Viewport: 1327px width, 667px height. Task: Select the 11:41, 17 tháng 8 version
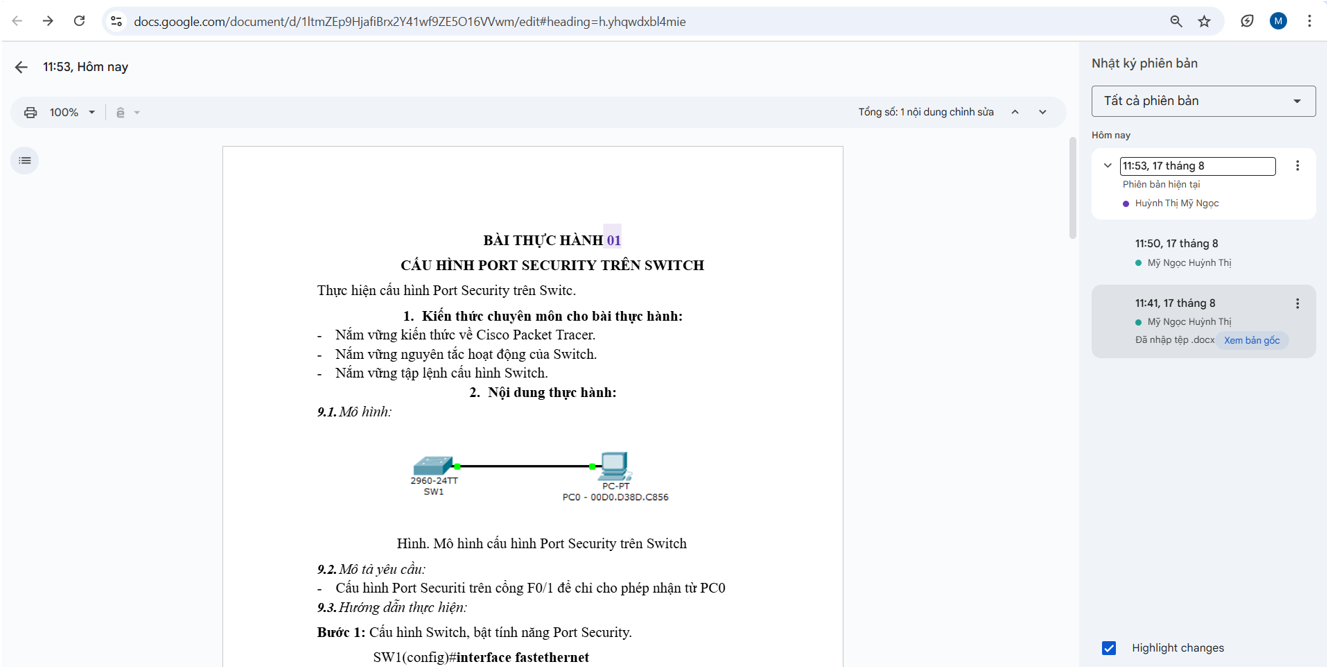(x=1176, y=303)
